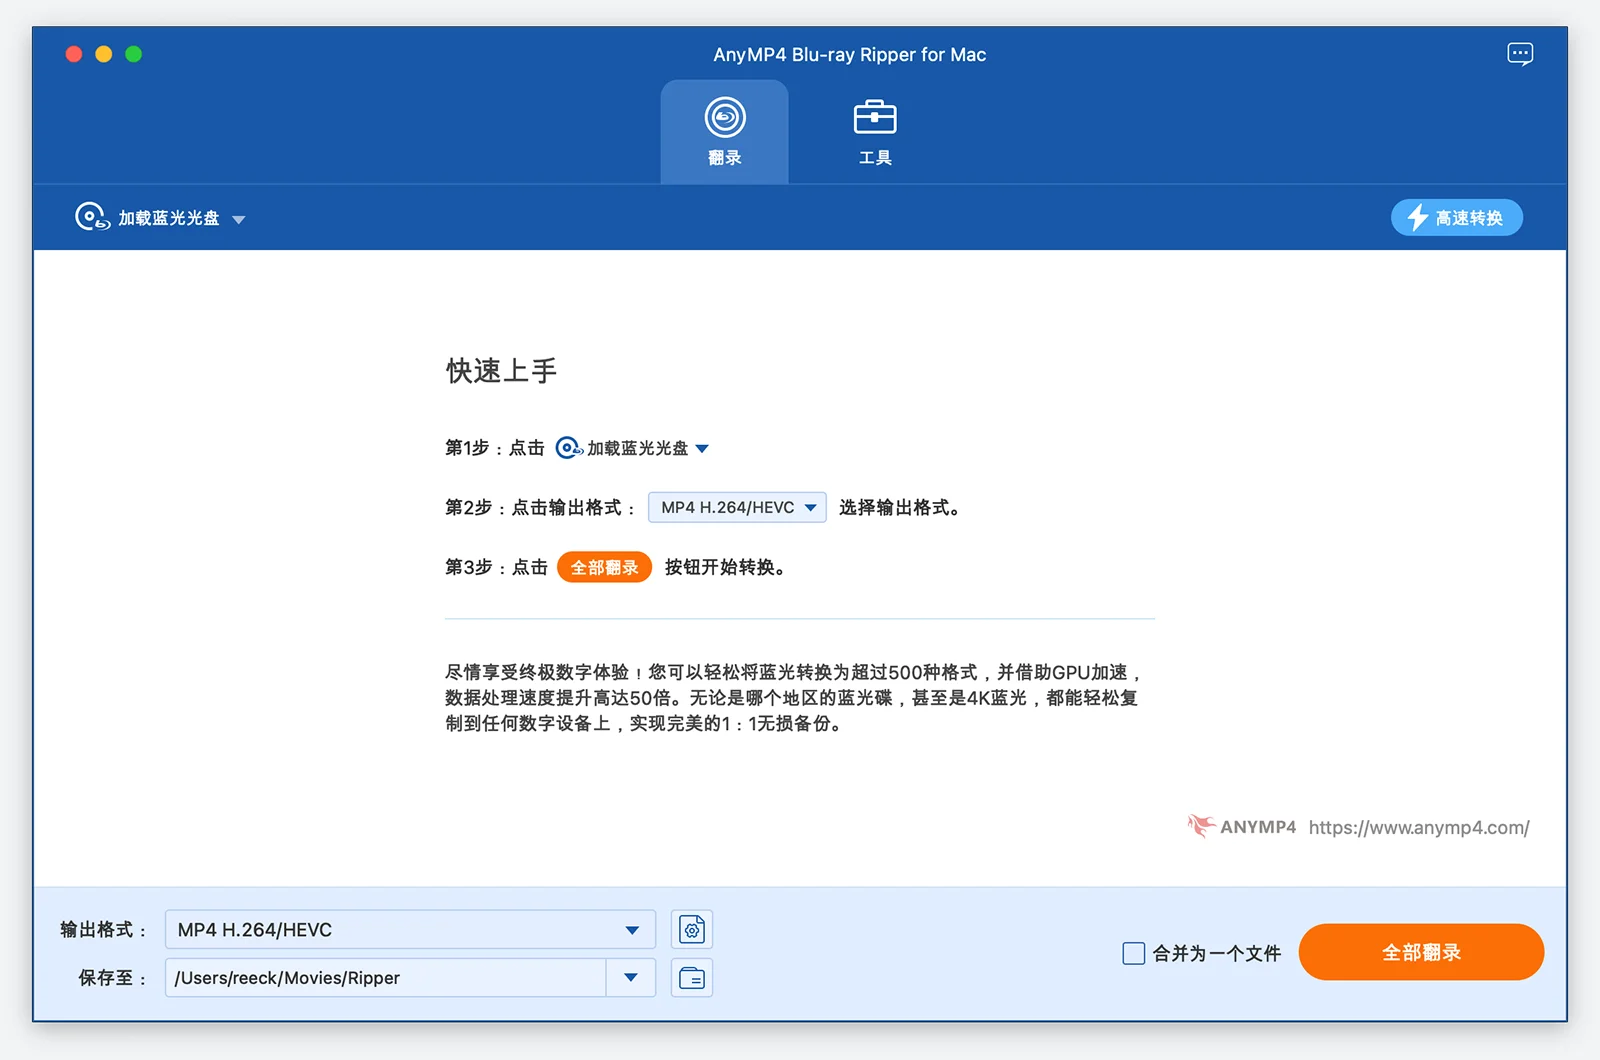Switch to the 翻录 (Ripper) tab
Viewport: 1600px width, 1060px height.
coord(724,132)
